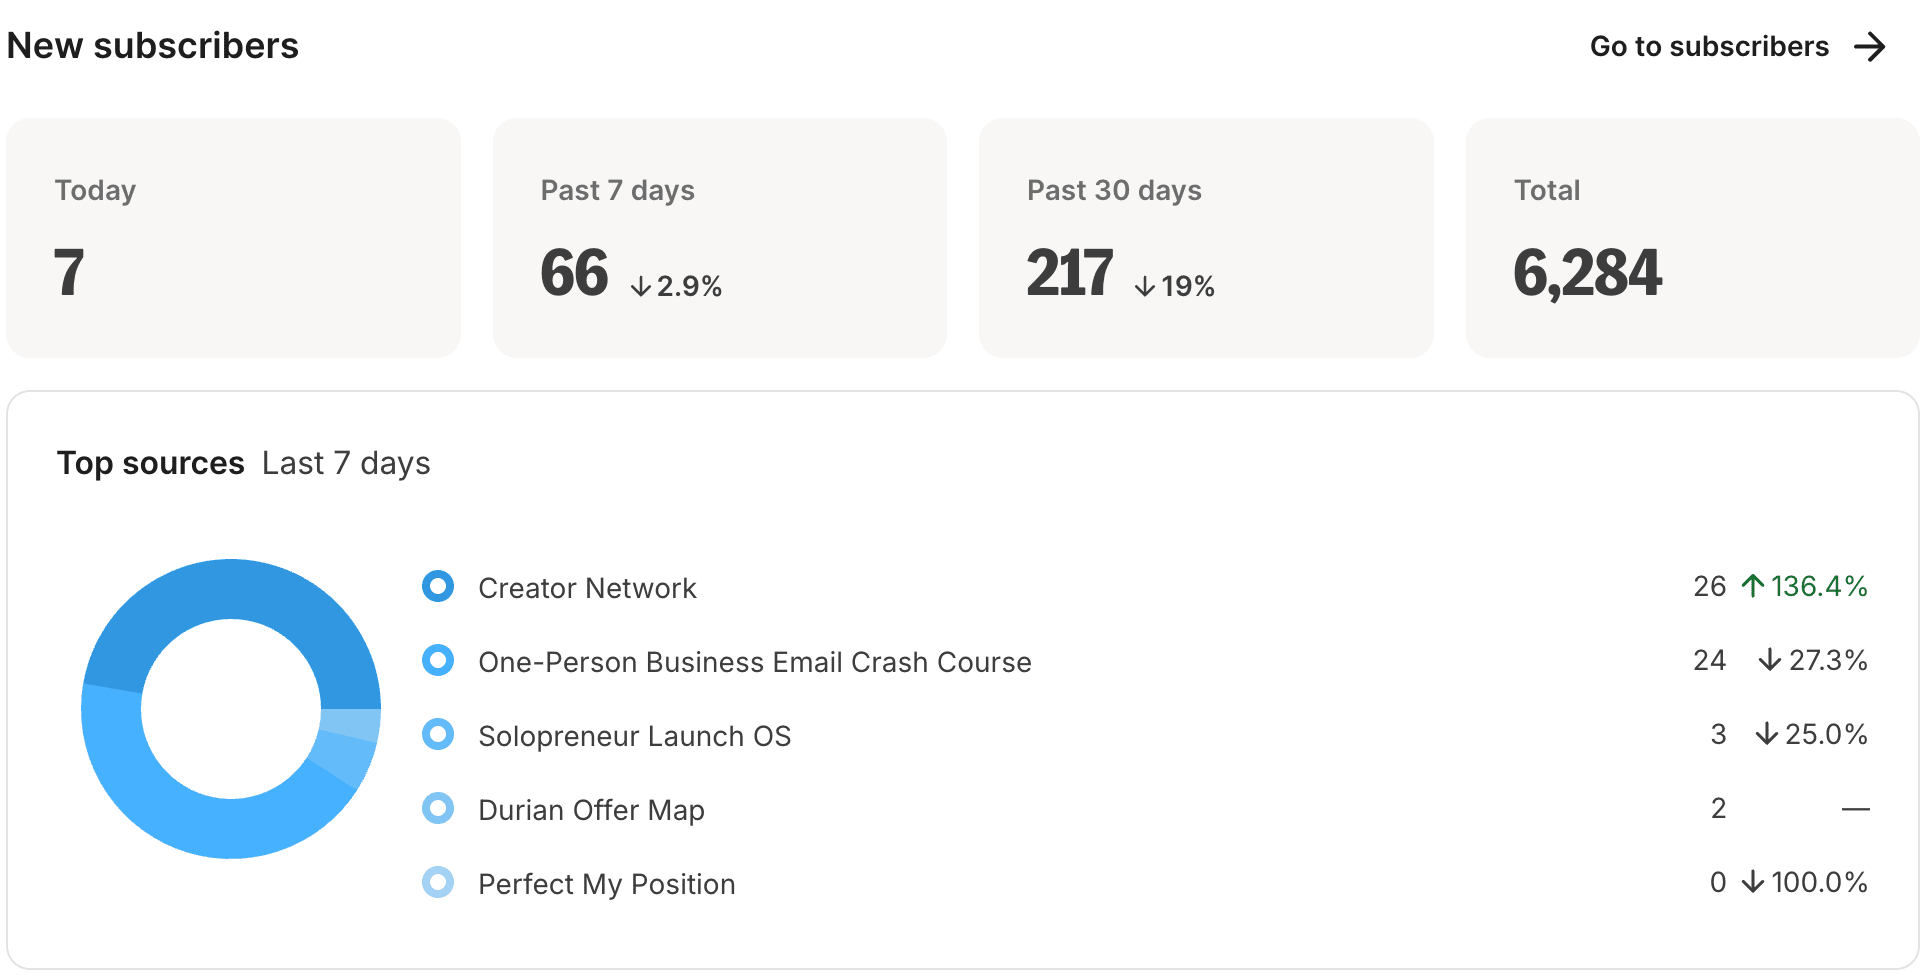Click the Creator Network source label
The image size is (1932, 978).
point(587,588)
